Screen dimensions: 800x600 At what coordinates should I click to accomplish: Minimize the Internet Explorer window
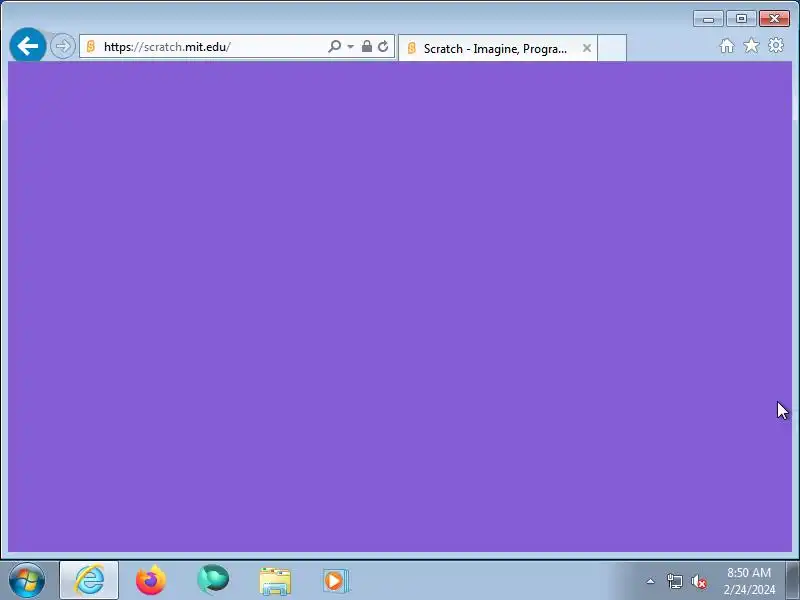tap(708, 19)
